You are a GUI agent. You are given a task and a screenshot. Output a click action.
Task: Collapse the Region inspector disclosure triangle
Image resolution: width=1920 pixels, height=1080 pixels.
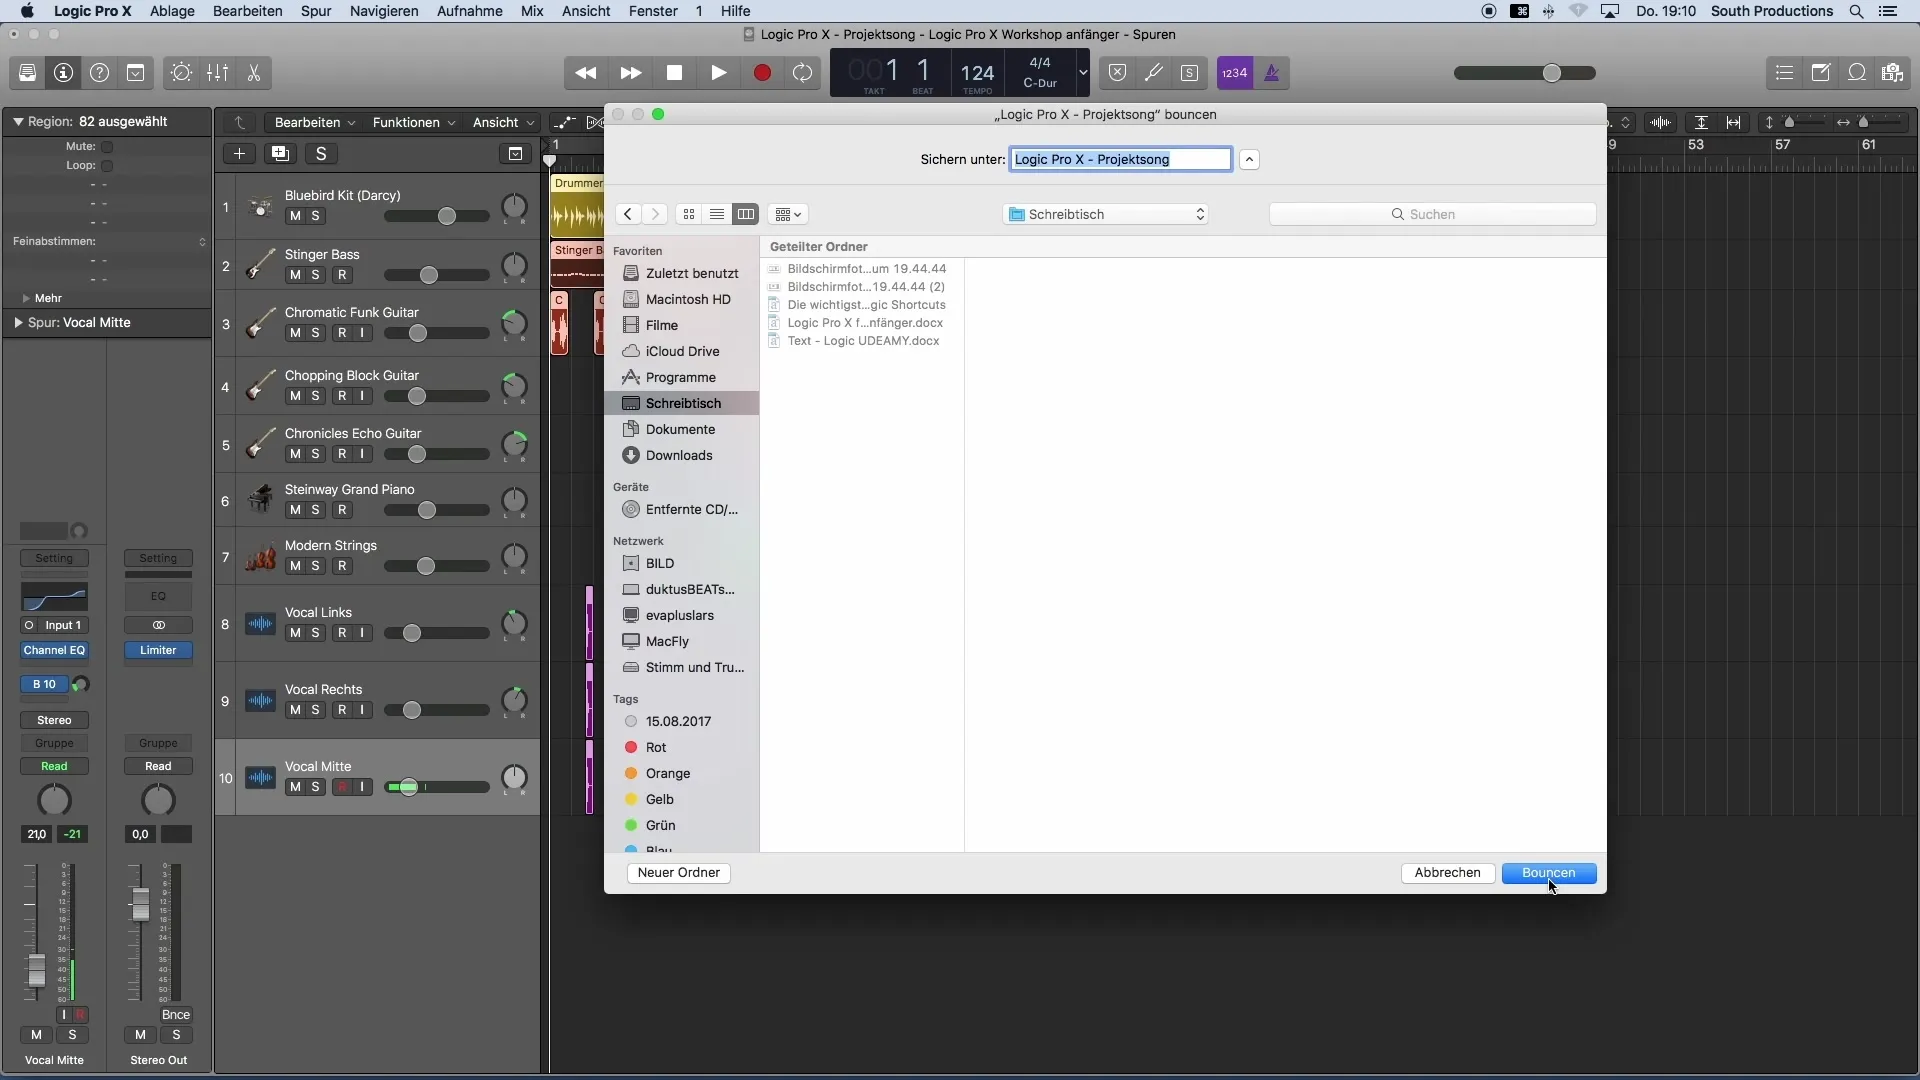(x=18, y=121)
